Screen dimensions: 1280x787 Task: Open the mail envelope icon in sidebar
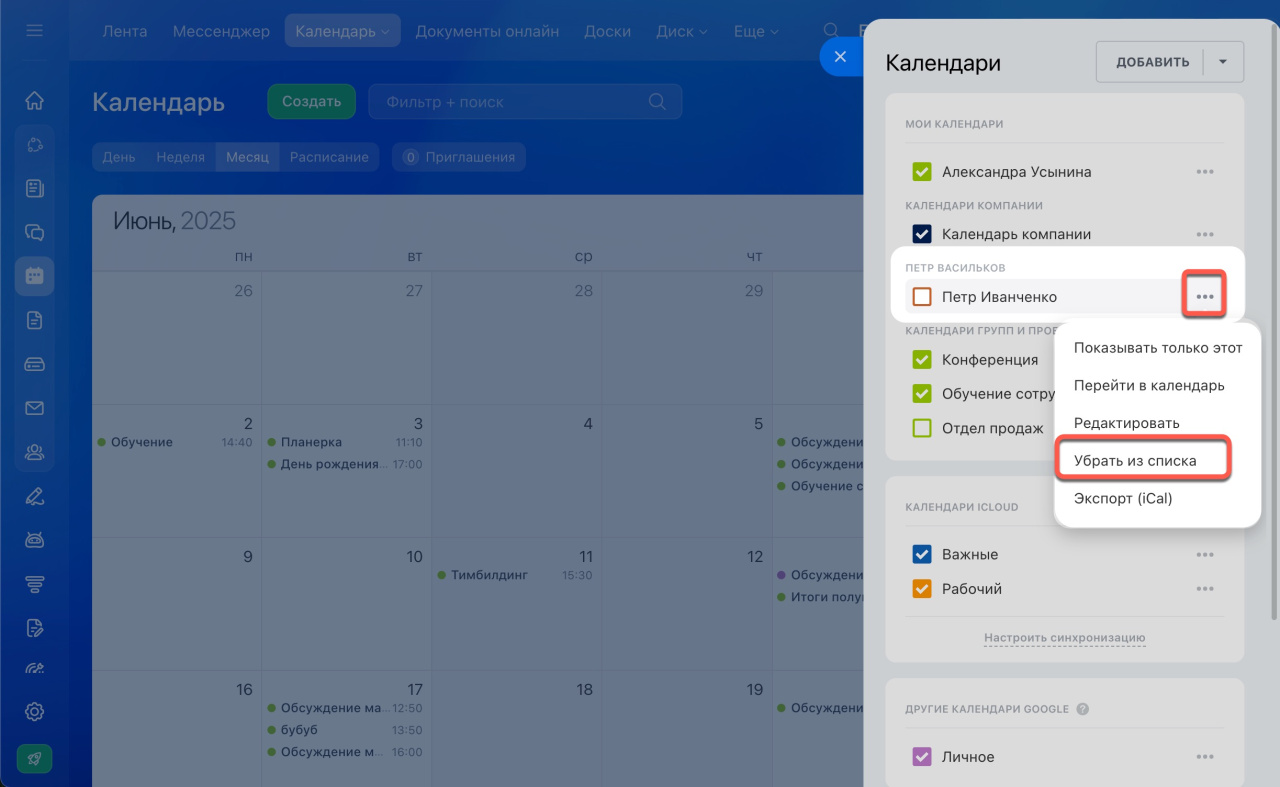tap(34, 408)
